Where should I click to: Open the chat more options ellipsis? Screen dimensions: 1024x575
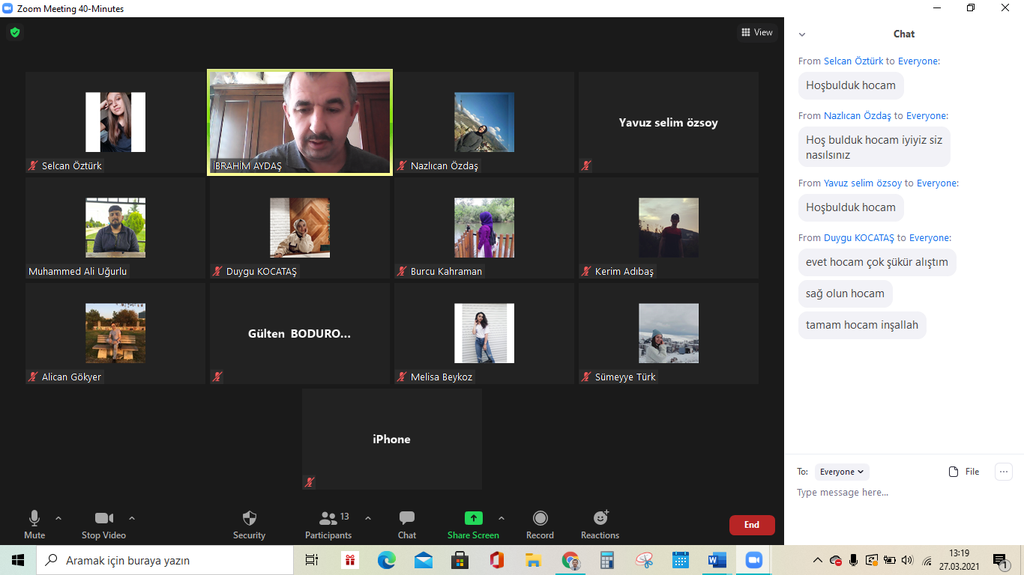[x=1004, y=472]
